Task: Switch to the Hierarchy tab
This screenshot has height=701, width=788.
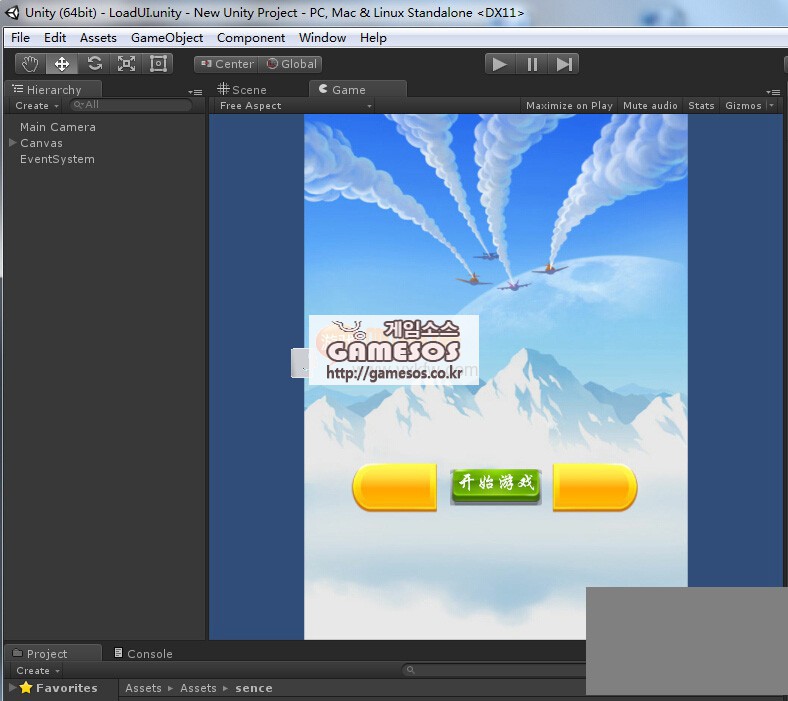Action: tap(54, 89)
